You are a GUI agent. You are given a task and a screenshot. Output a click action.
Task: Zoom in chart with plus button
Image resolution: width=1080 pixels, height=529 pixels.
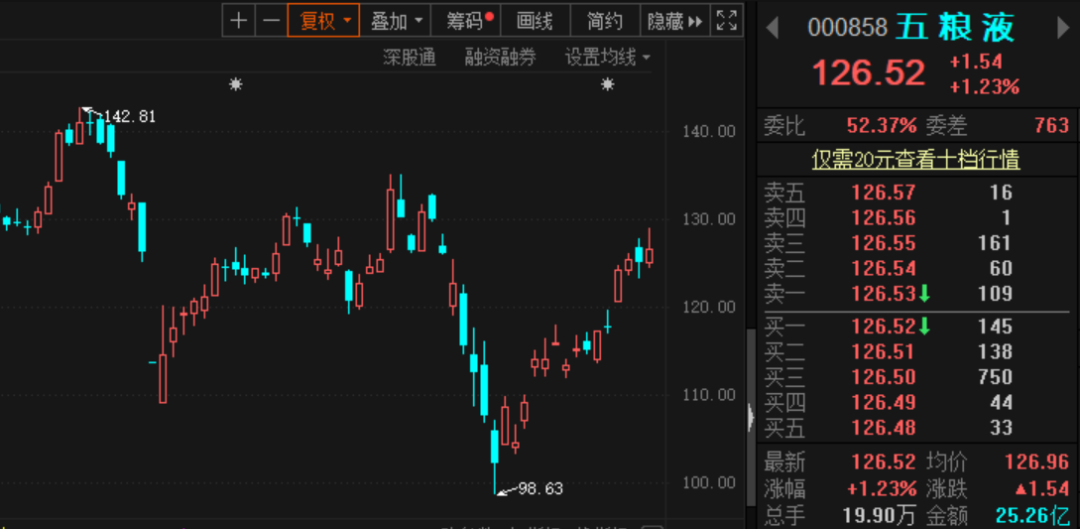coord(238,21)
